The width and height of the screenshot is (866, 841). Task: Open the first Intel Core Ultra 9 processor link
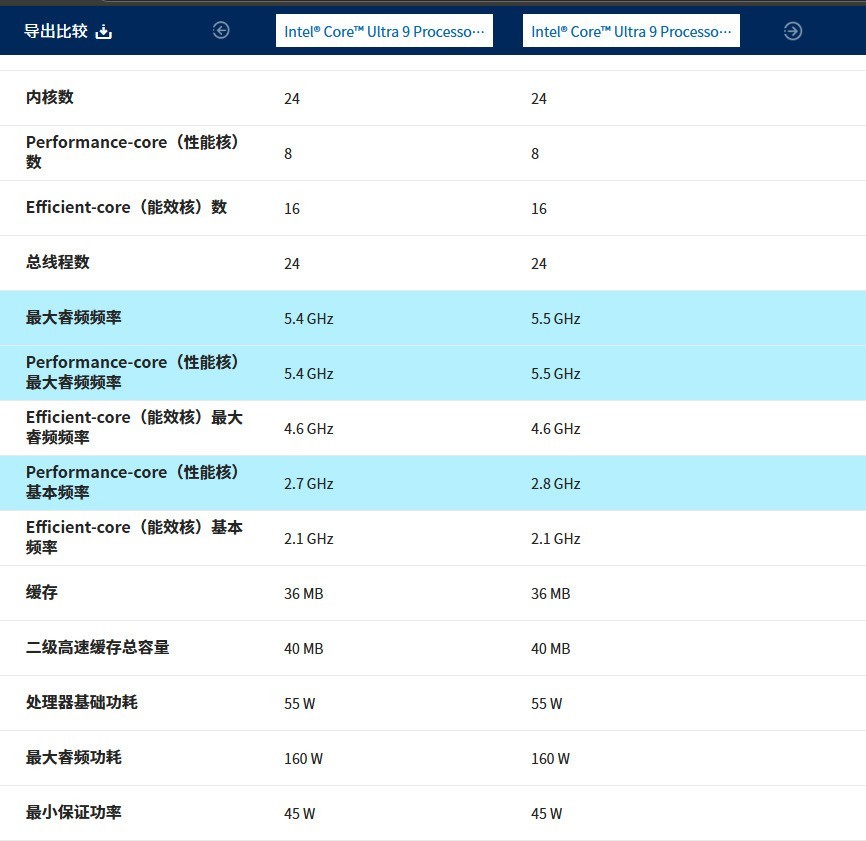[384, 31]
